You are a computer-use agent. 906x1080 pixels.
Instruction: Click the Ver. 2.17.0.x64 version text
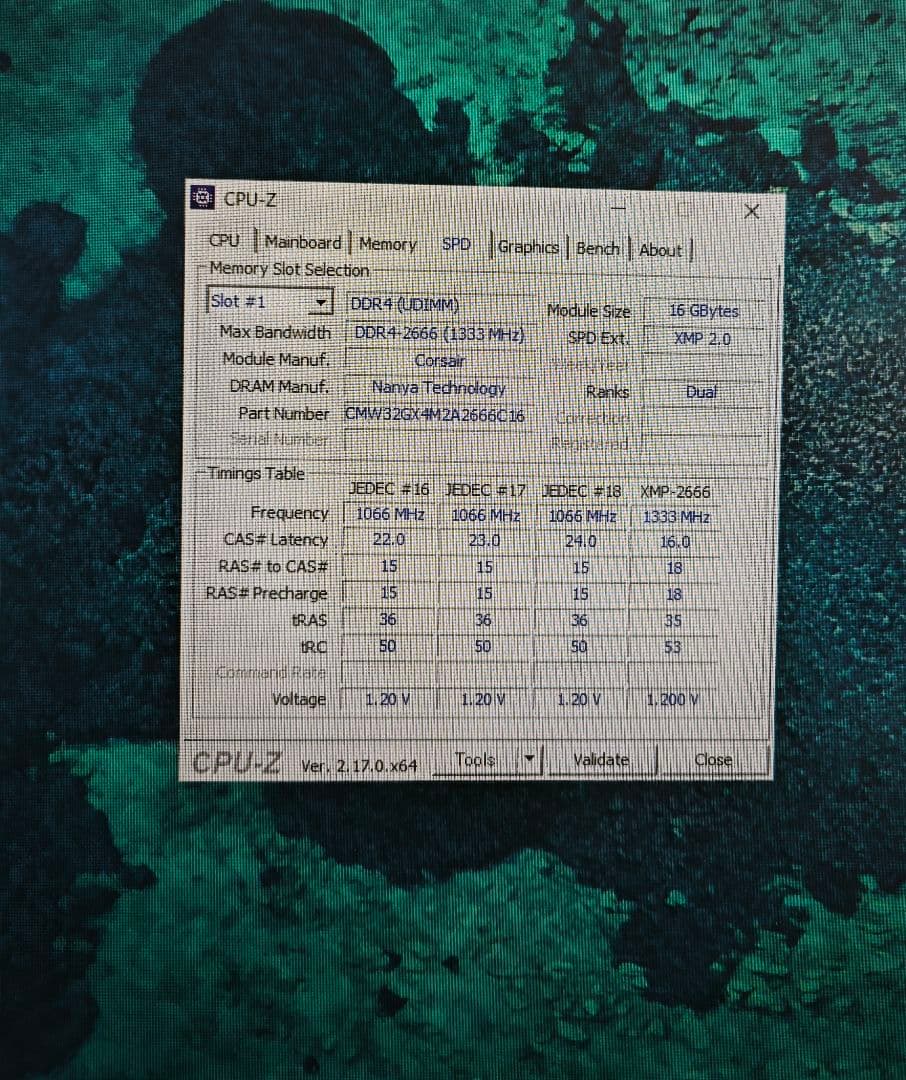point(359,765)
